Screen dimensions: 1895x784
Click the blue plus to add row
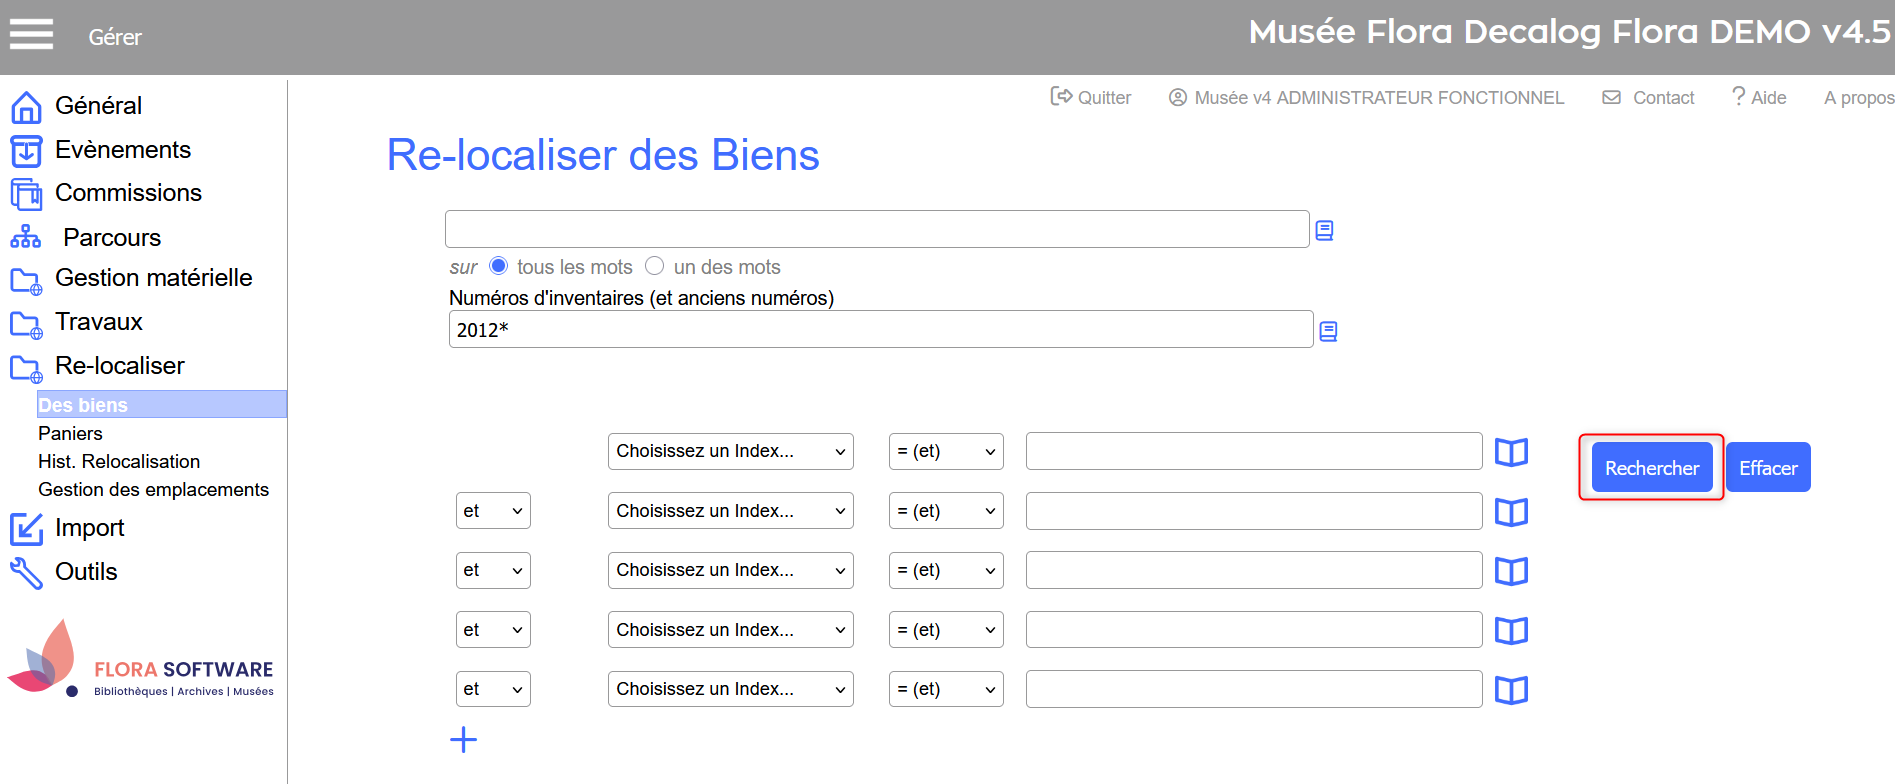point(463,740)
